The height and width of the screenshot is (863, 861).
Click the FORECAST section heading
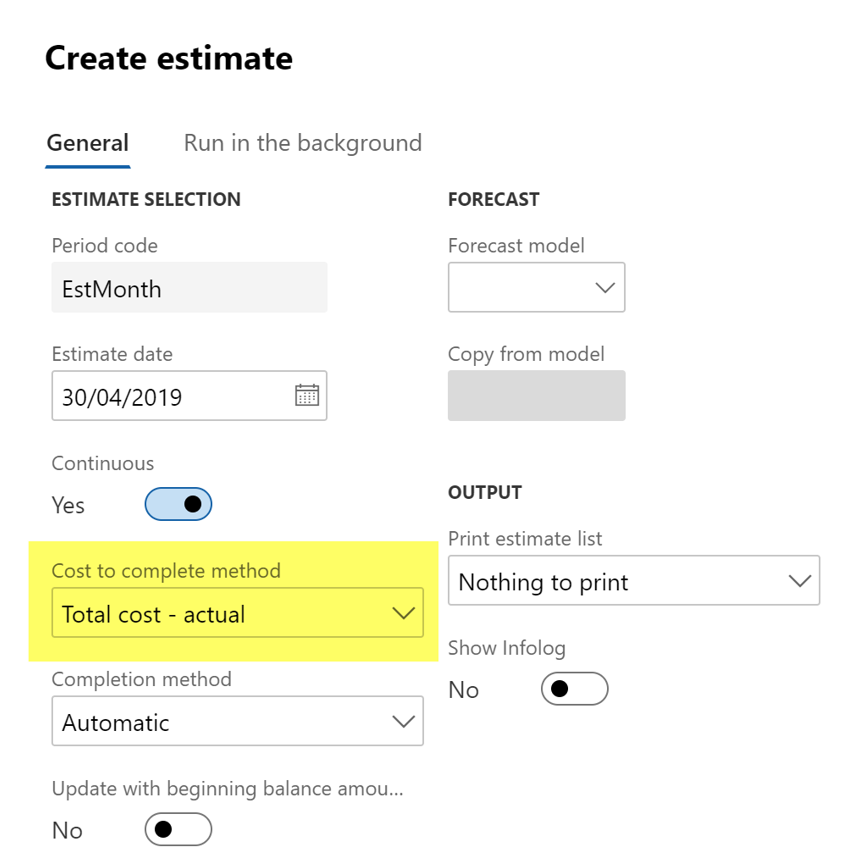494,199
